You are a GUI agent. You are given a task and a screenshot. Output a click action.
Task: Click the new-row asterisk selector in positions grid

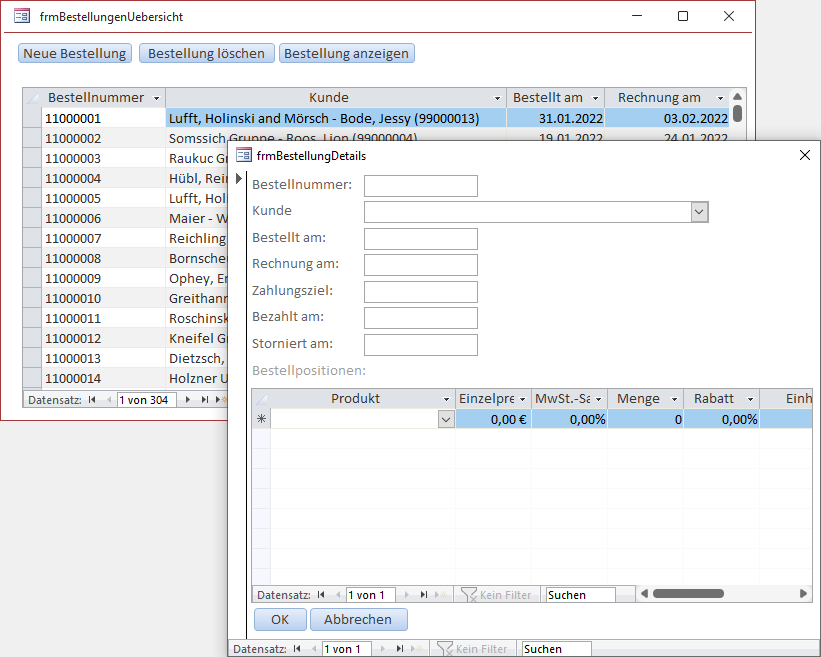tap(261, 420)
